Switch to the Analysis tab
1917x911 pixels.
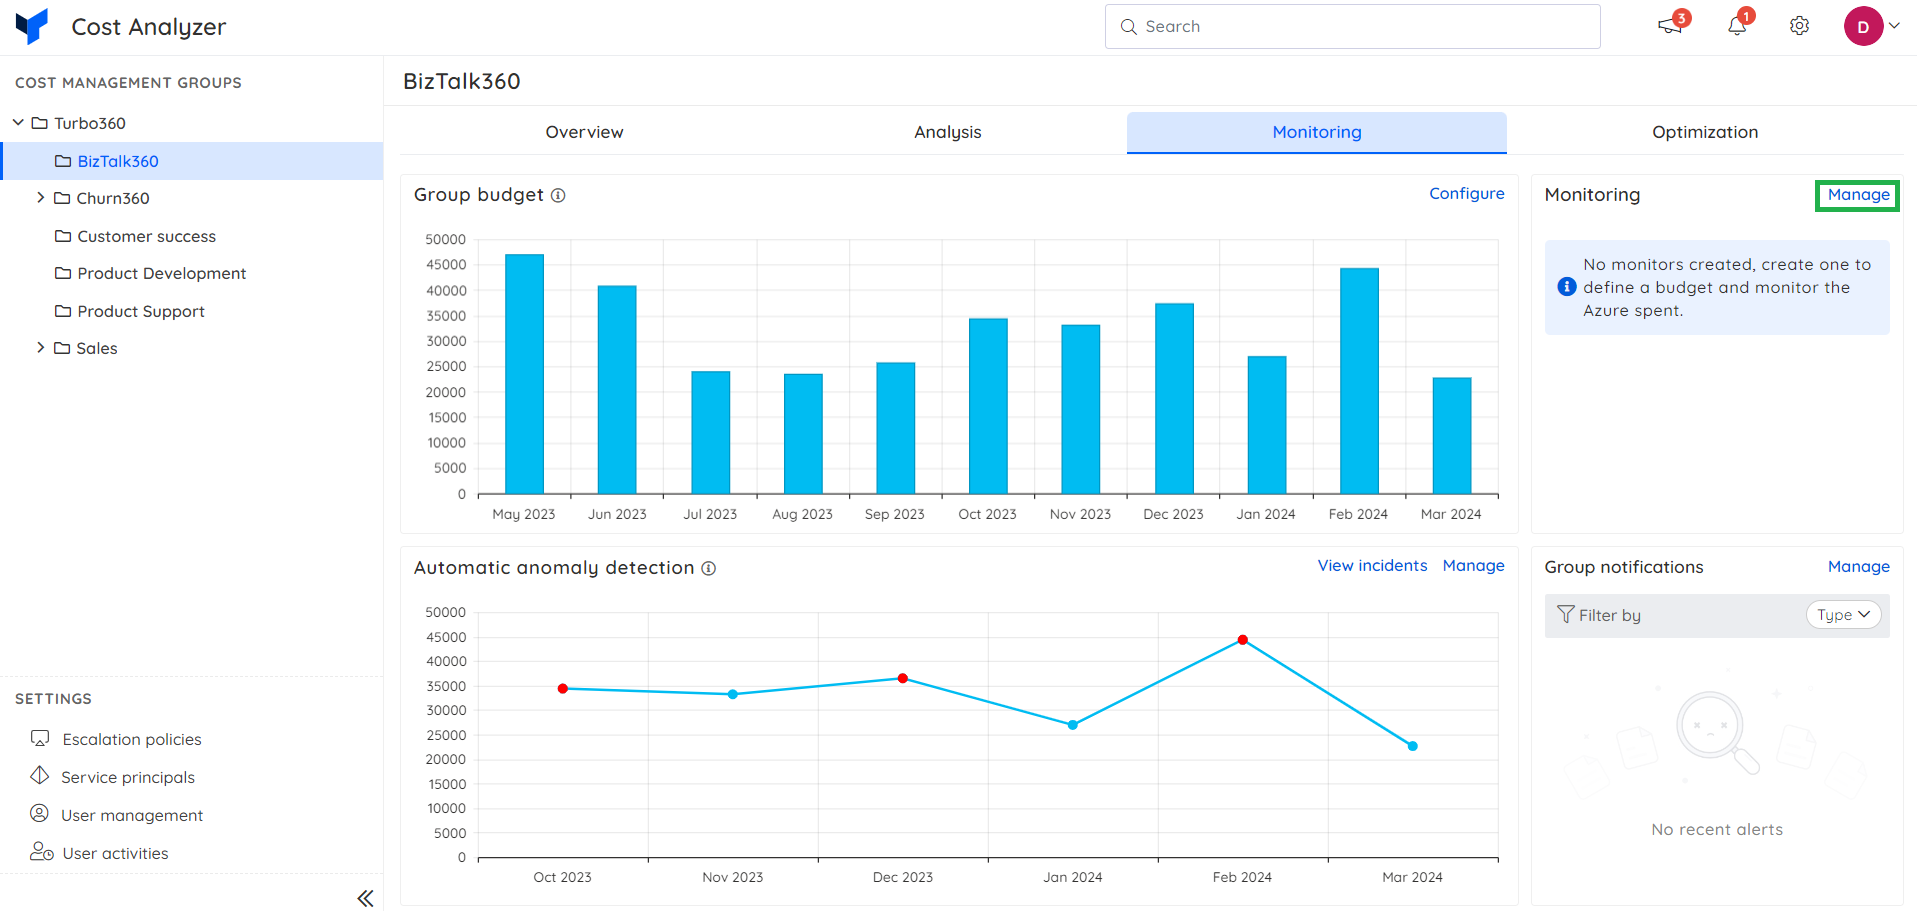click(947, 132)
